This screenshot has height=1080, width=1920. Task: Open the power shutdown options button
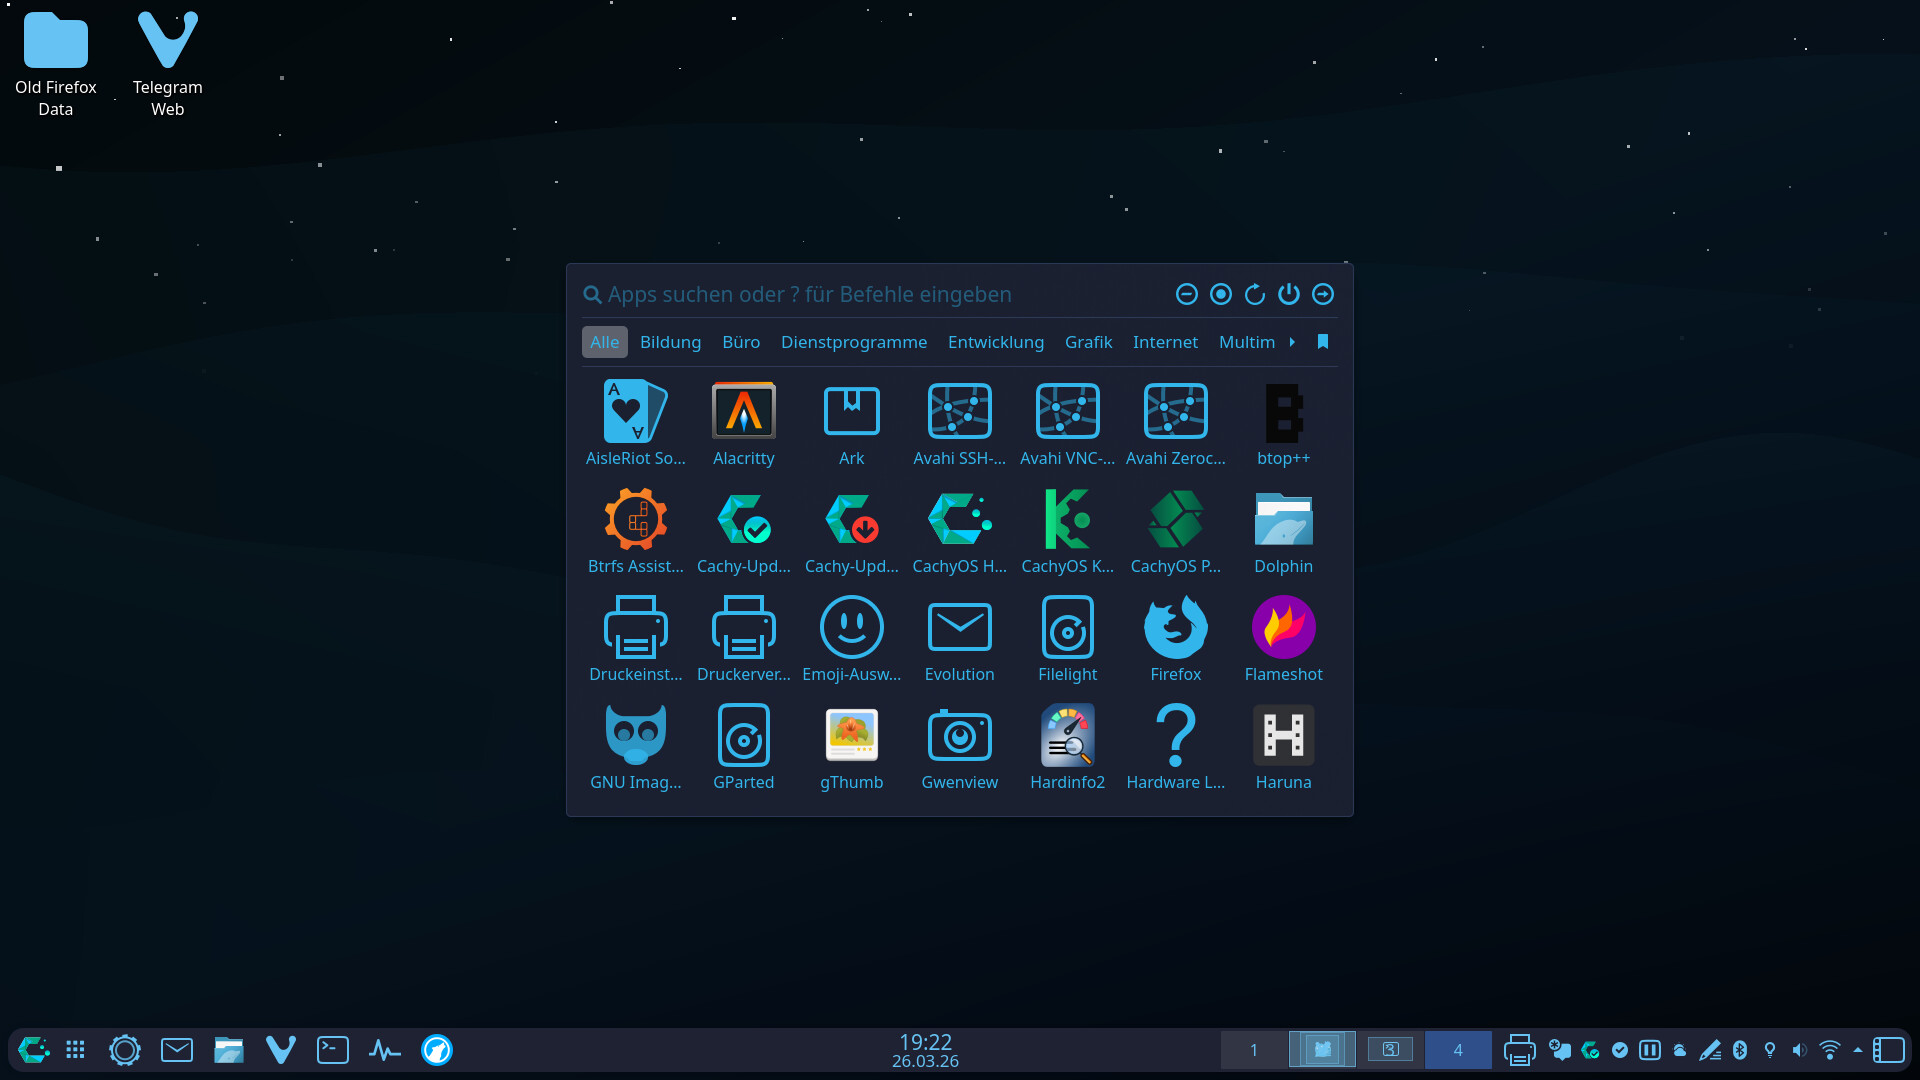point(1289,294)
